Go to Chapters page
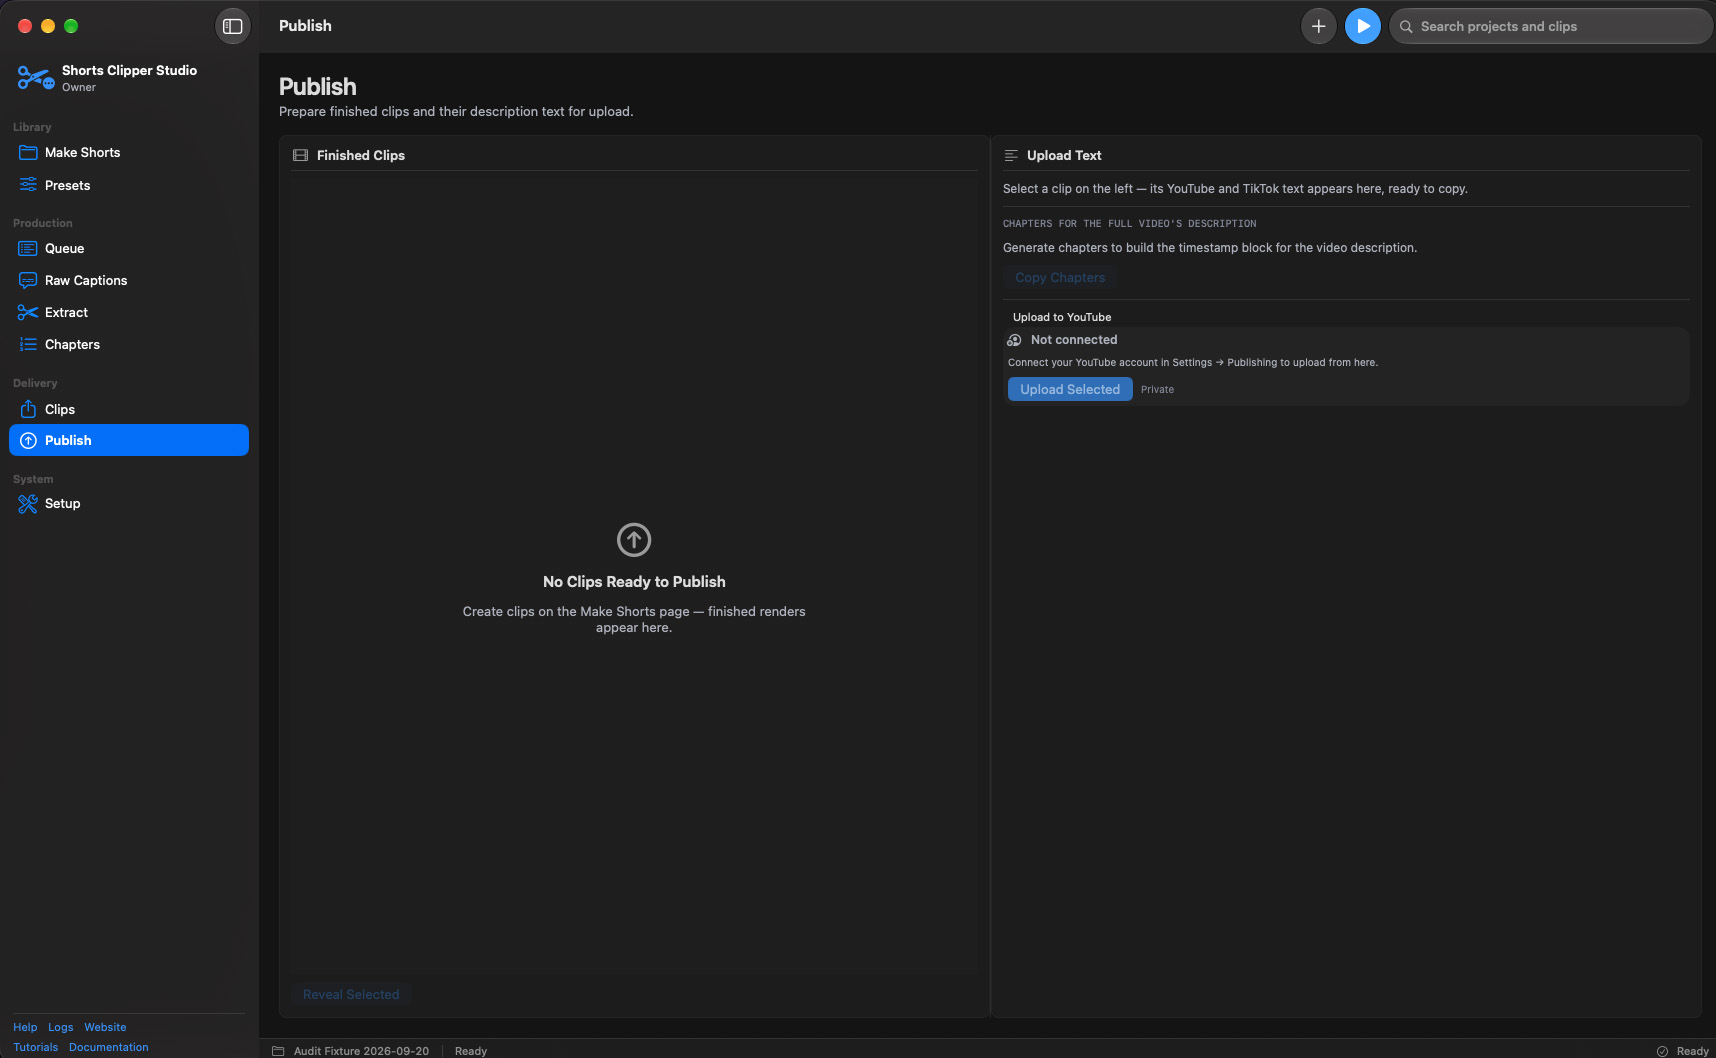Image resolution: width=1716 pixels, height=1058 pixels. (x=129, y=344)
